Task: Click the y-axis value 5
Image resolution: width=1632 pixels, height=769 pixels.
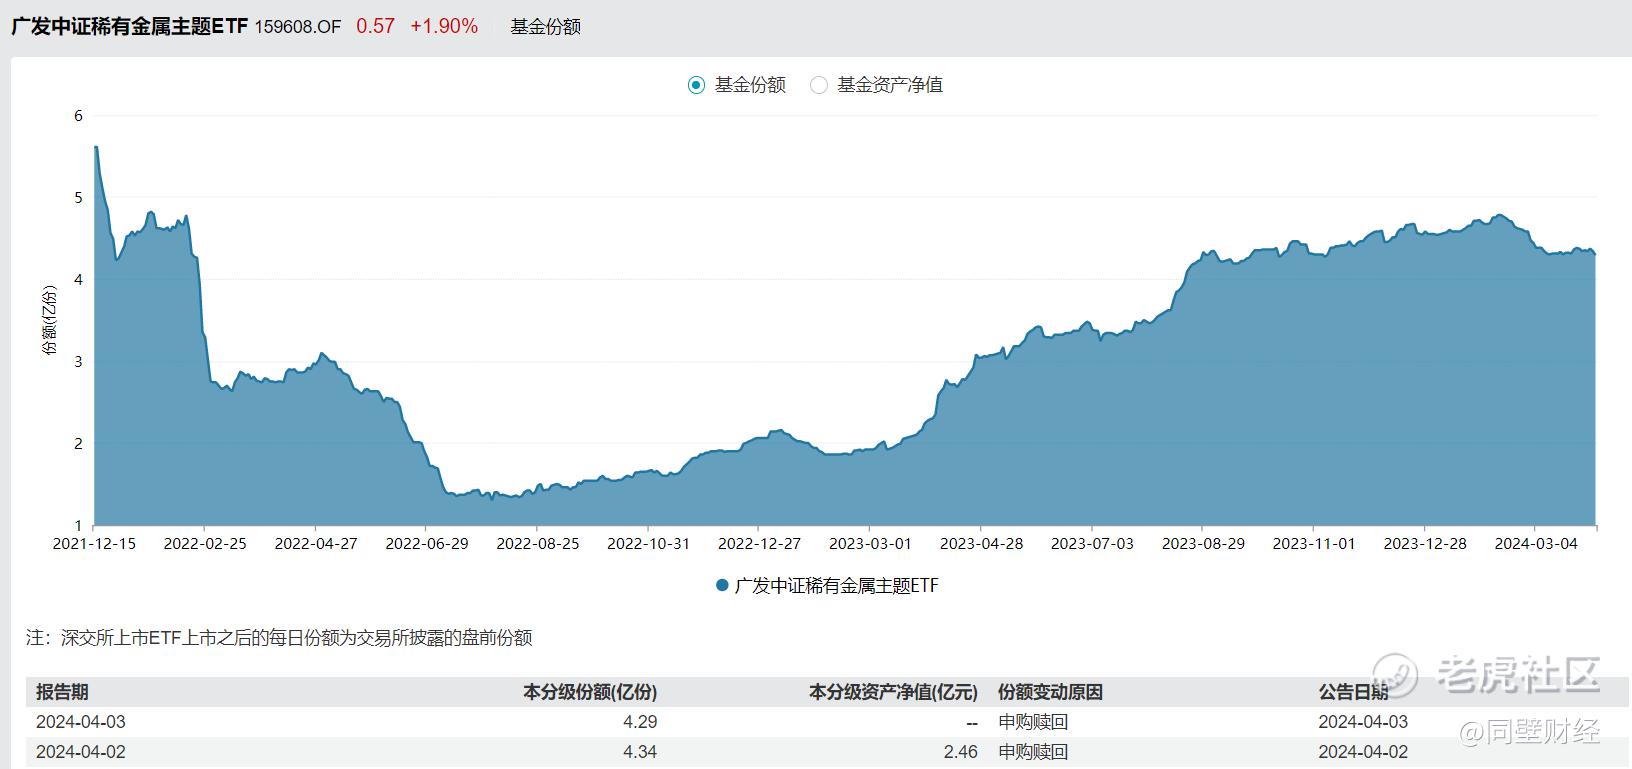Action: pyautogui.click(x=79, y=198)
